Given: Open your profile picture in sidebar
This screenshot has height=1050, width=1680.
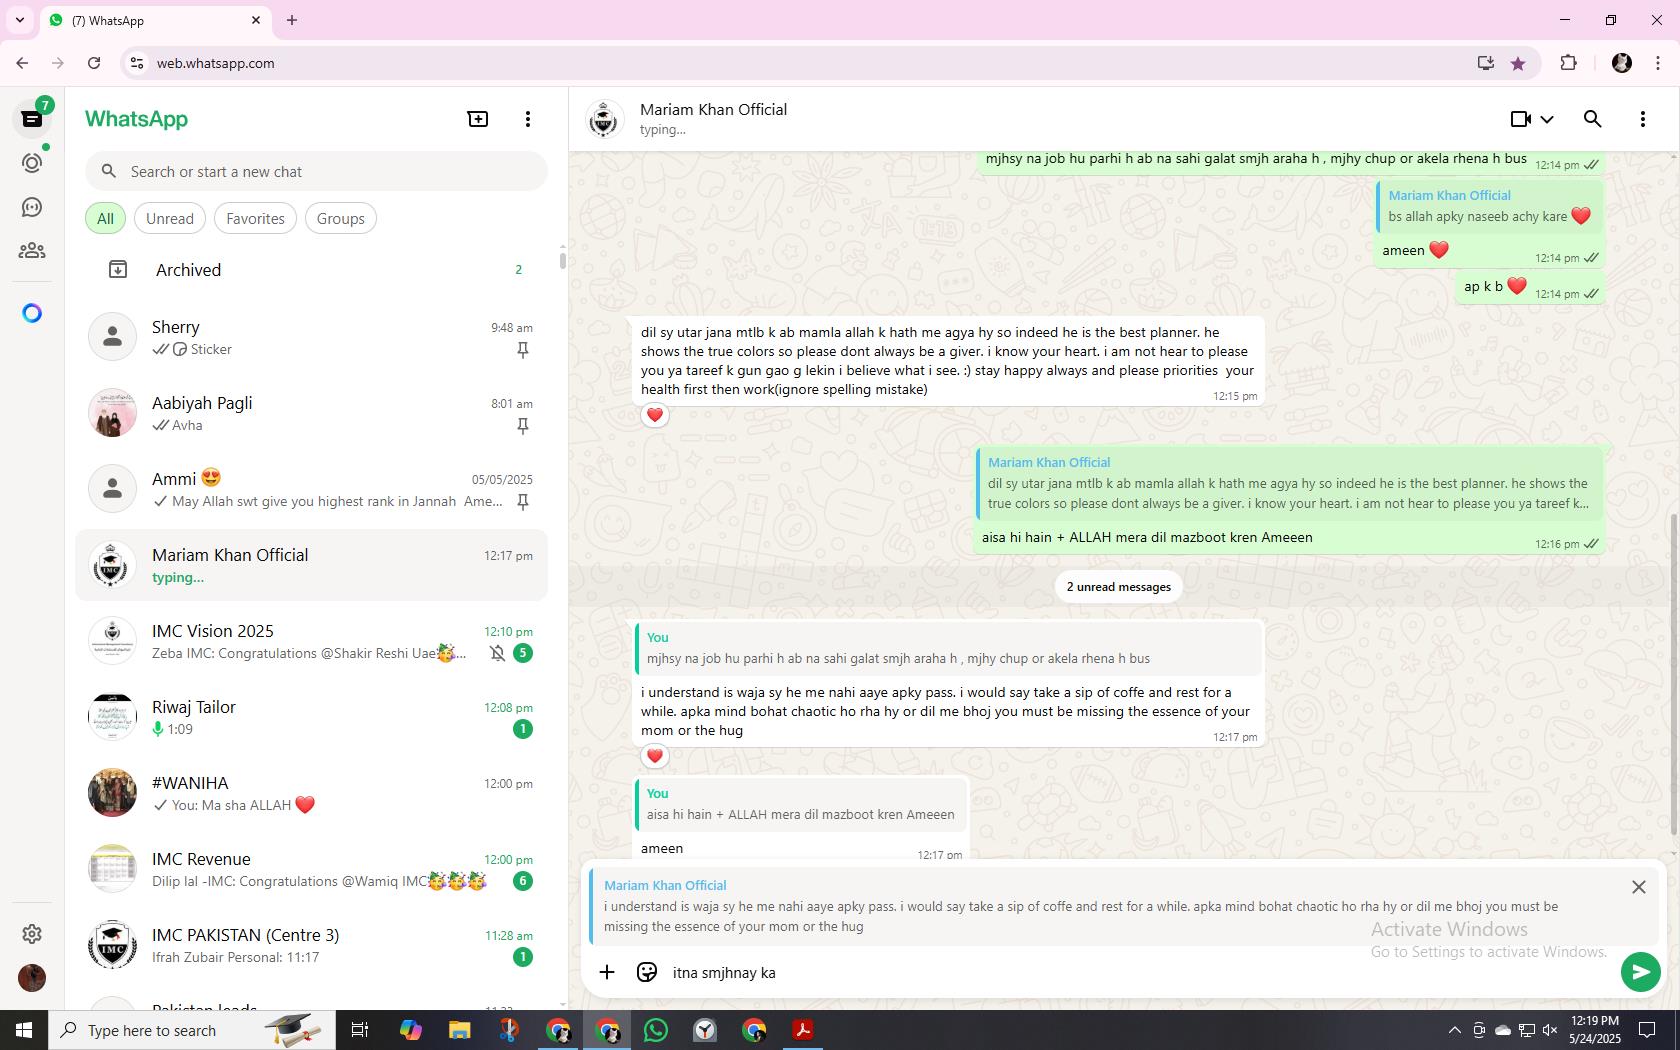Looking at the screenshot, I should point(32,977).
